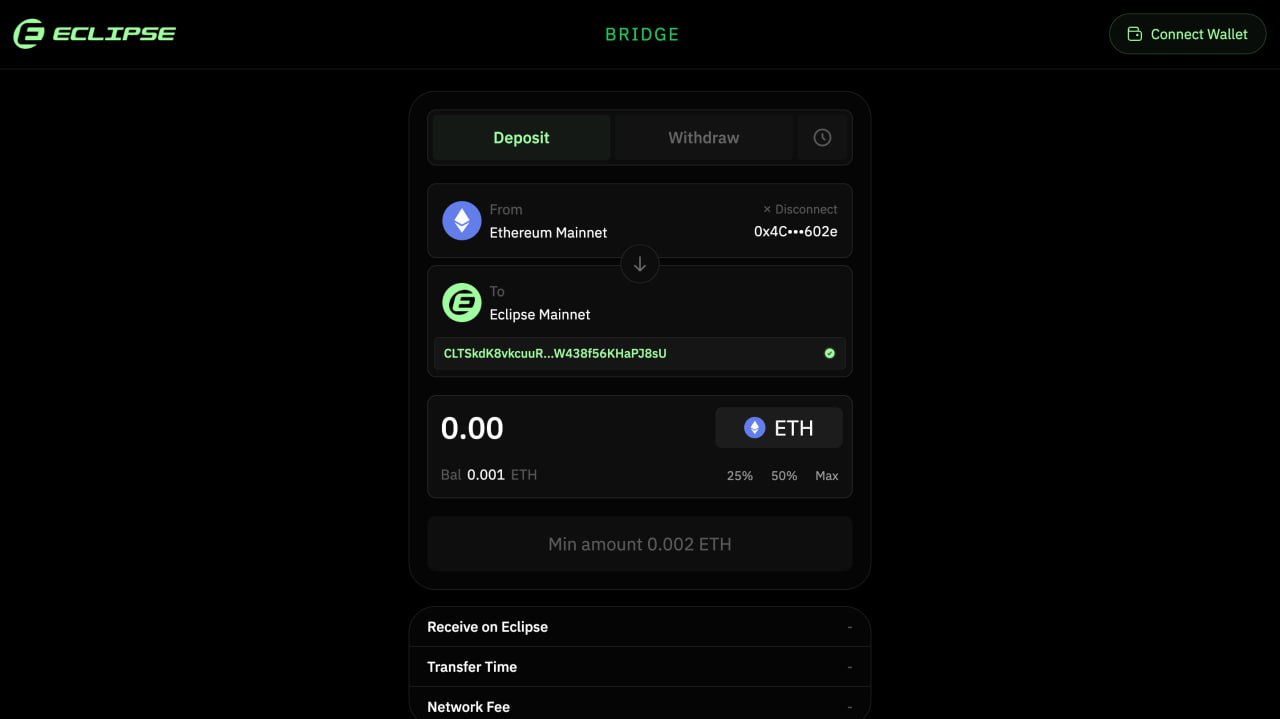
Task: Click the wallet icon in Connect Wallet
Action: (1134, 34)
